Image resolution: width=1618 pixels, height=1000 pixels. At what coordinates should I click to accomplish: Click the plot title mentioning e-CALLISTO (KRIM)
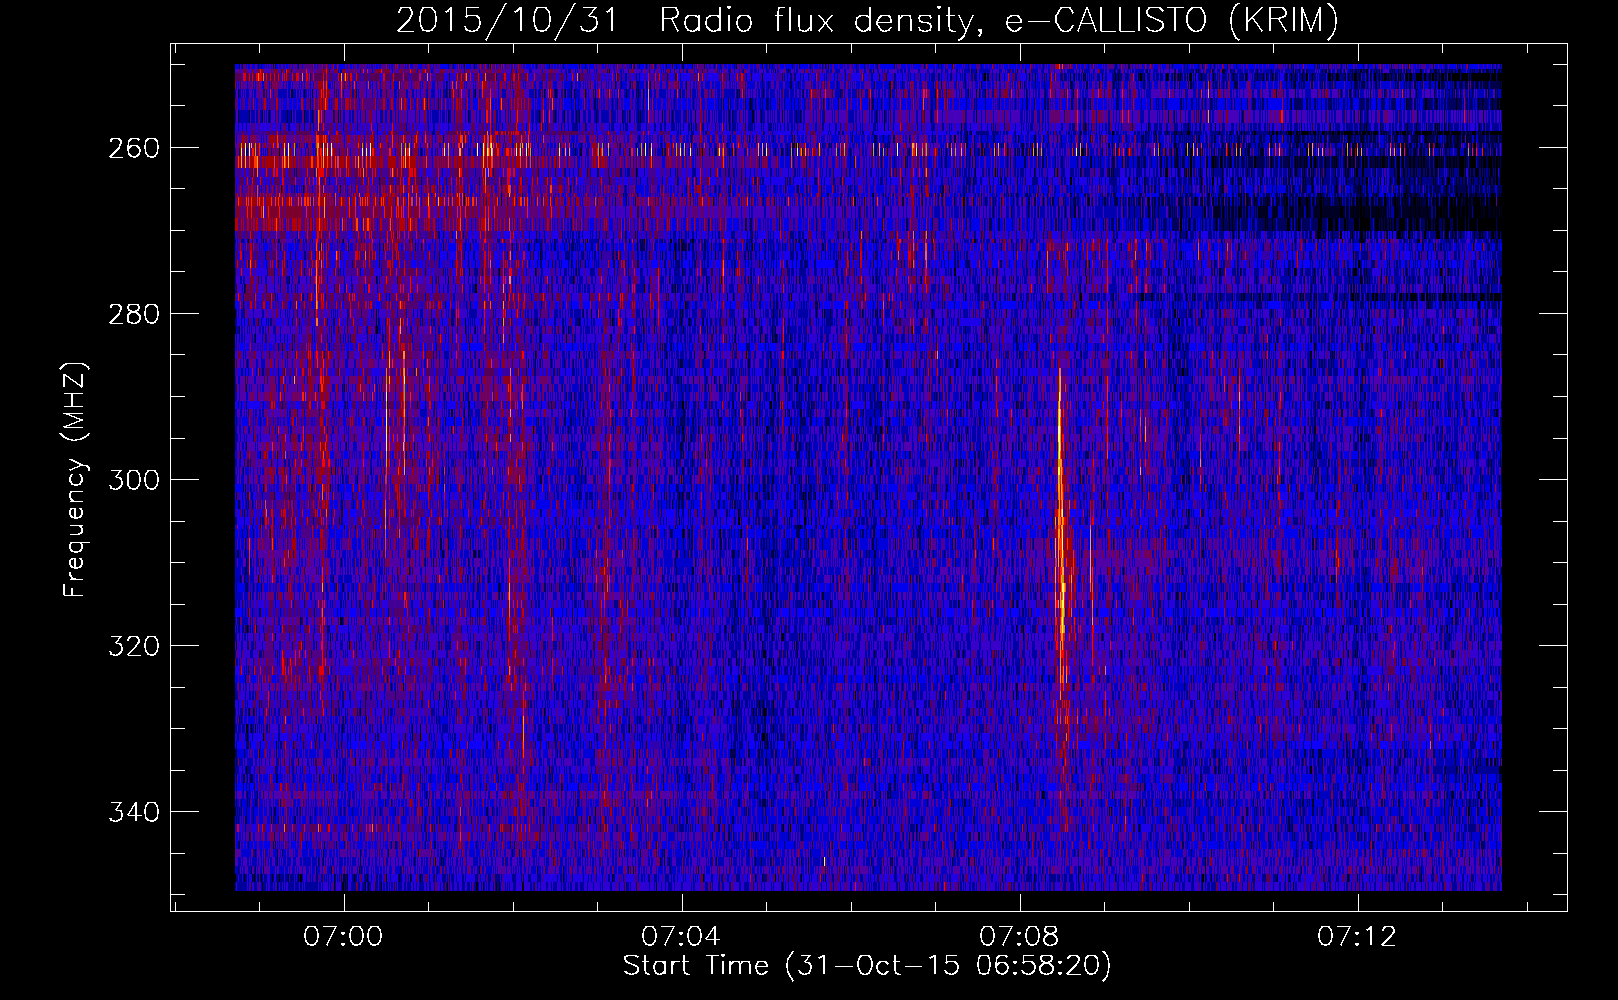(x=867, y=20)
